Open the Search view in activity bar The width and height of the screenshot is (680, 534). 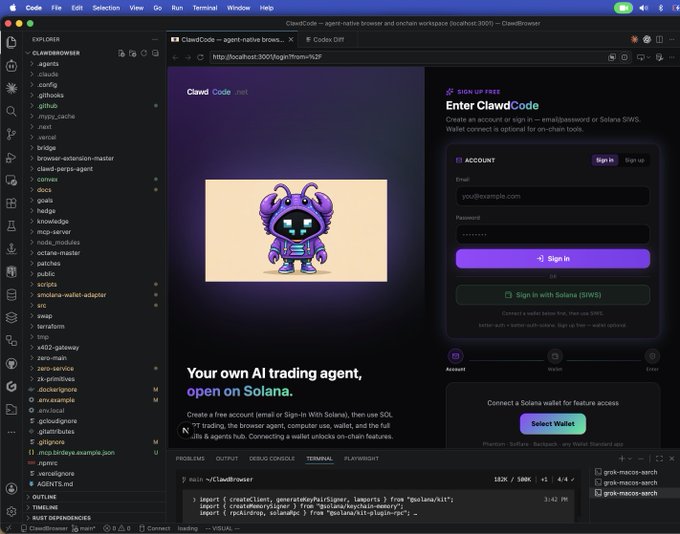click(x=11, y=111)
